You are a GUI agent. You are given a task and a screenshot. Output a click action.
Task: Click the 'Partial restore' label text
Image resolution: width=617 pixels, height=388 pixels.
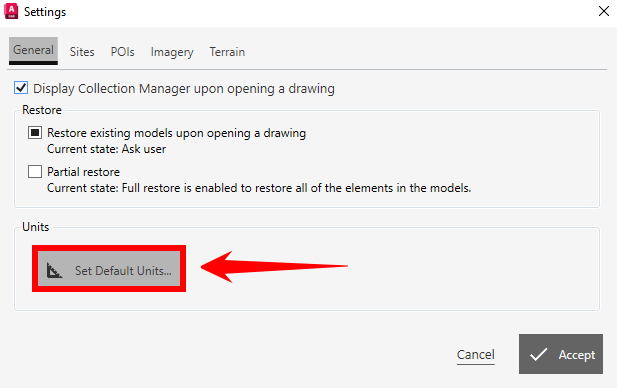(83, 172)
